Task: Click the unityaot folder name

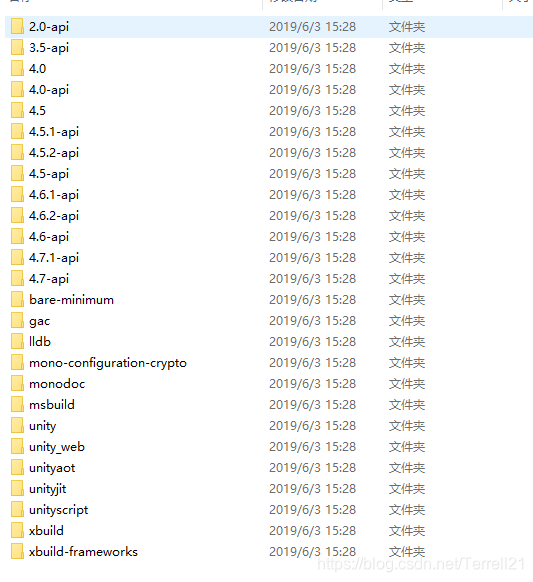Action: click(x=52, y=468)
